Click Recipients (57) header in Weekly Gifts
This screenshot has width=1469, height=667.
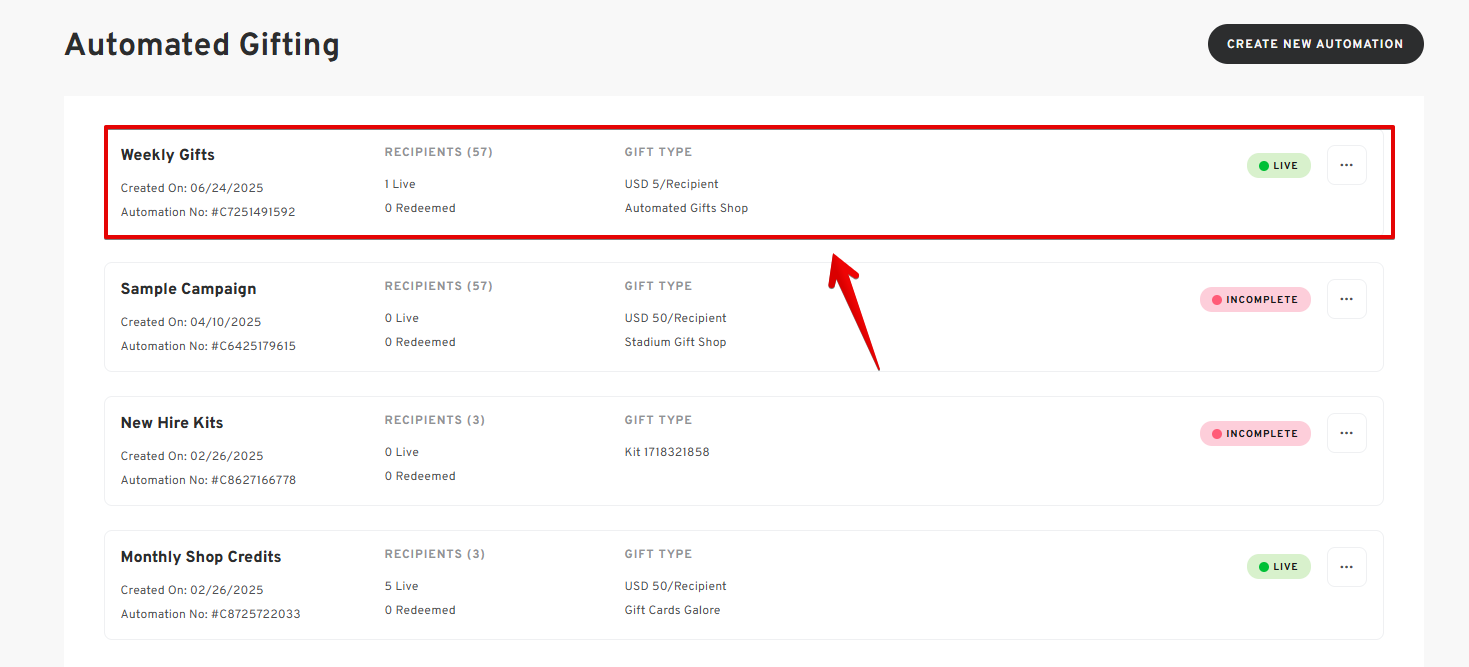[x=439, y=152]
